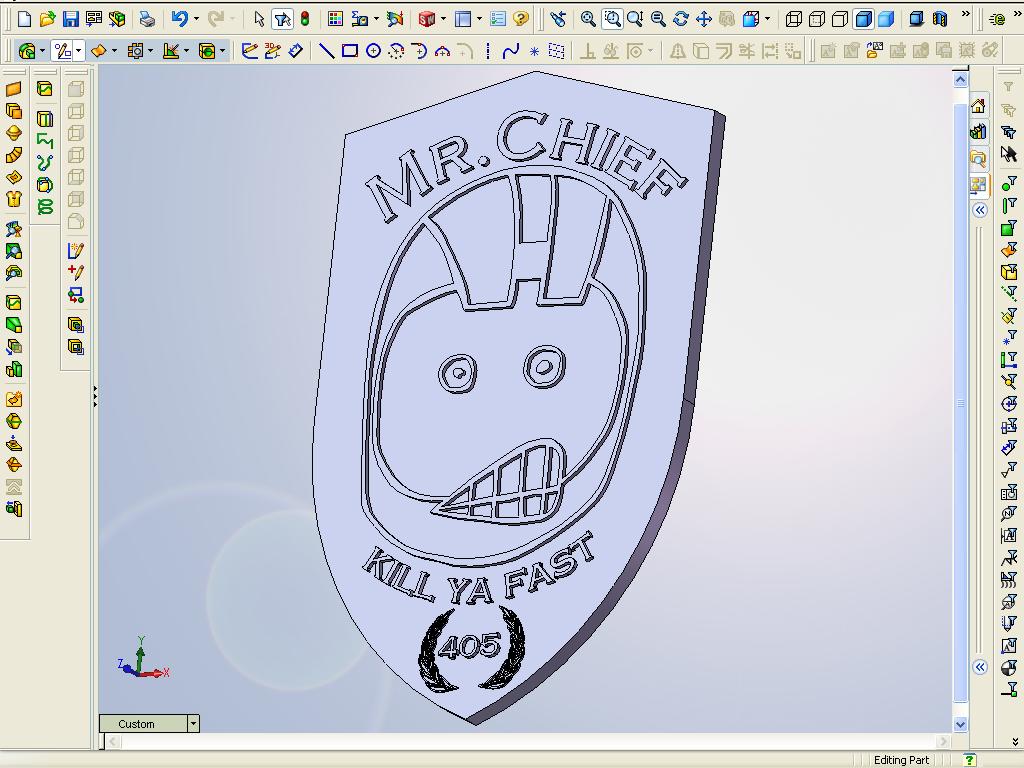Undo the last action
This screenshot has width=1024, height=768.
click(x=180, y=19)
